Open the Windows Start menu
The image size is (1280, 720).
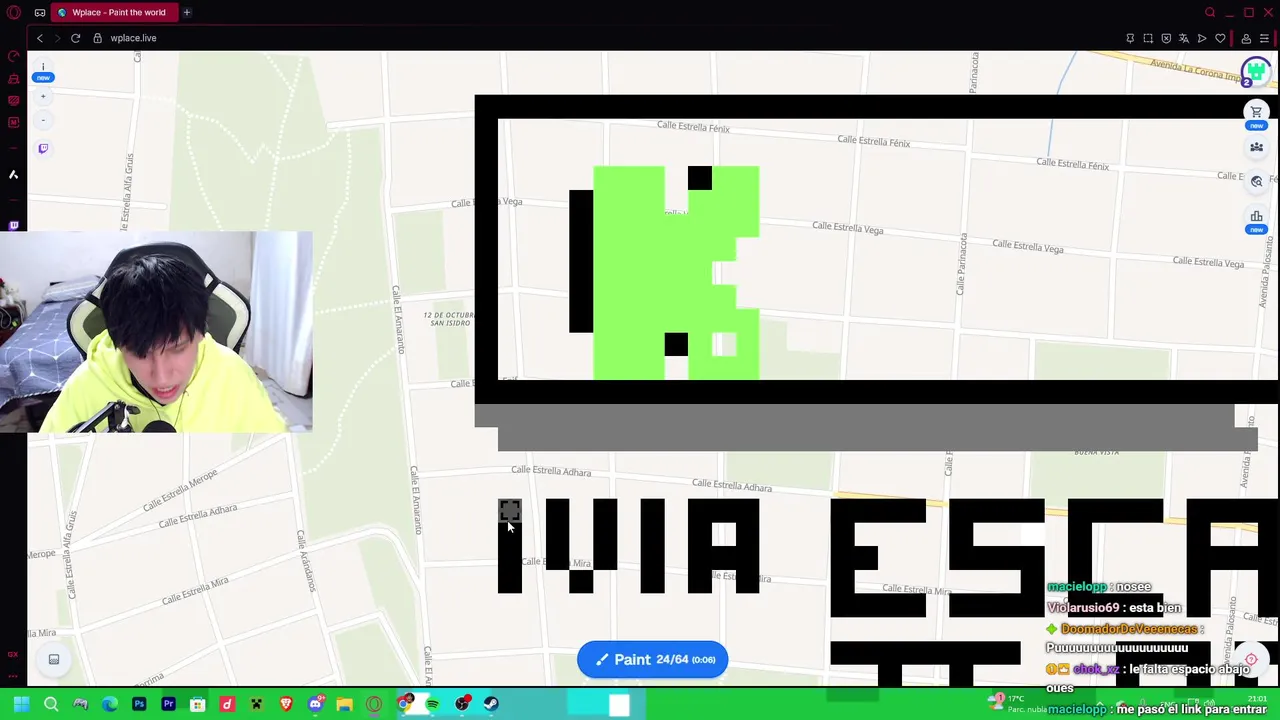point(21,704)
